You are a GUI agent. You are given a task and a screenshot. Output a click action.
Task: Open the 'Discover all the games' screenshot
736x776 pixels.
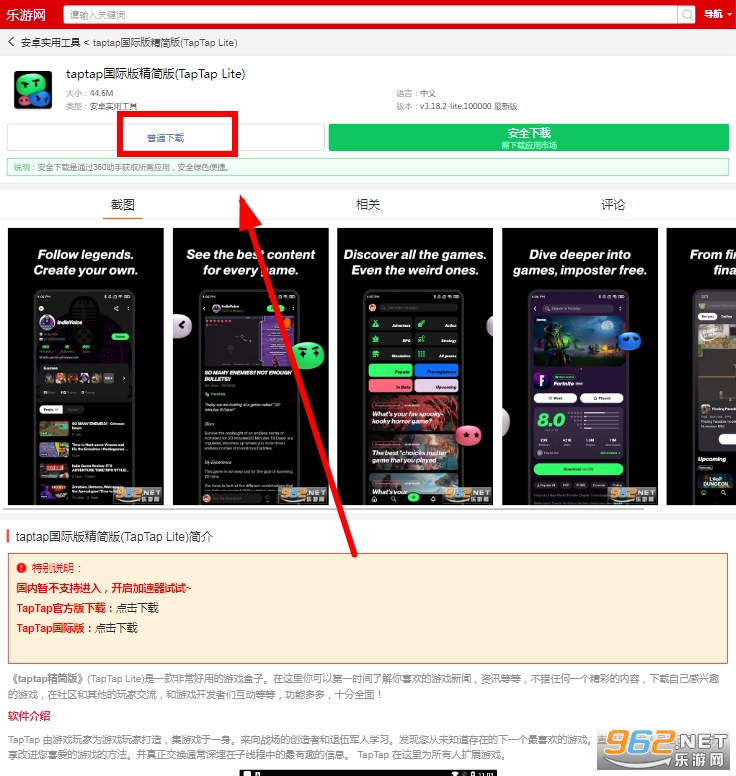click(415, 366)
